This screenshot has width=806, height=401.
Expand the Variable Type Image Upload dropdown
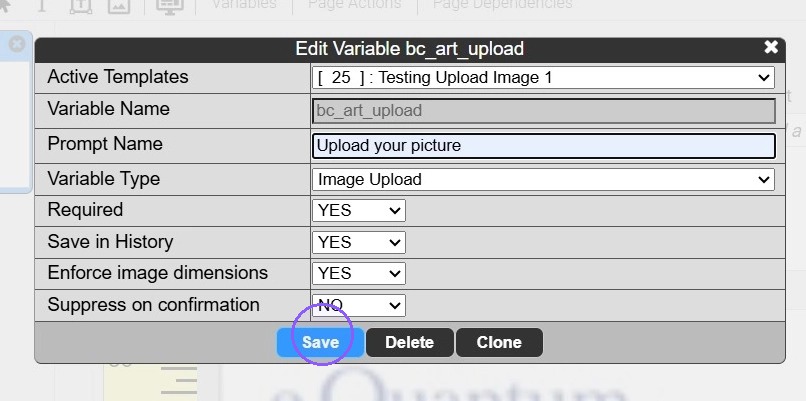[543, 179]
